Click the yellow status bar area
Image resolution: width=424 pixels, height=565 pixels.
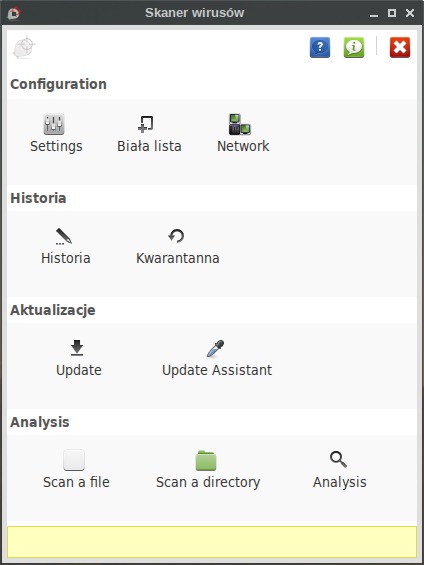[x=212, y=542]
